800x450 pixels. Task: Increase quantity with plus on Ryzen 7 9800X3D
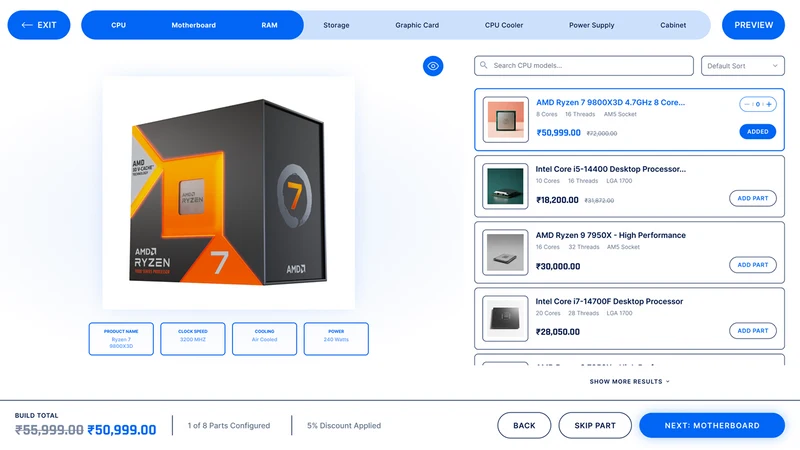point(769,104)
